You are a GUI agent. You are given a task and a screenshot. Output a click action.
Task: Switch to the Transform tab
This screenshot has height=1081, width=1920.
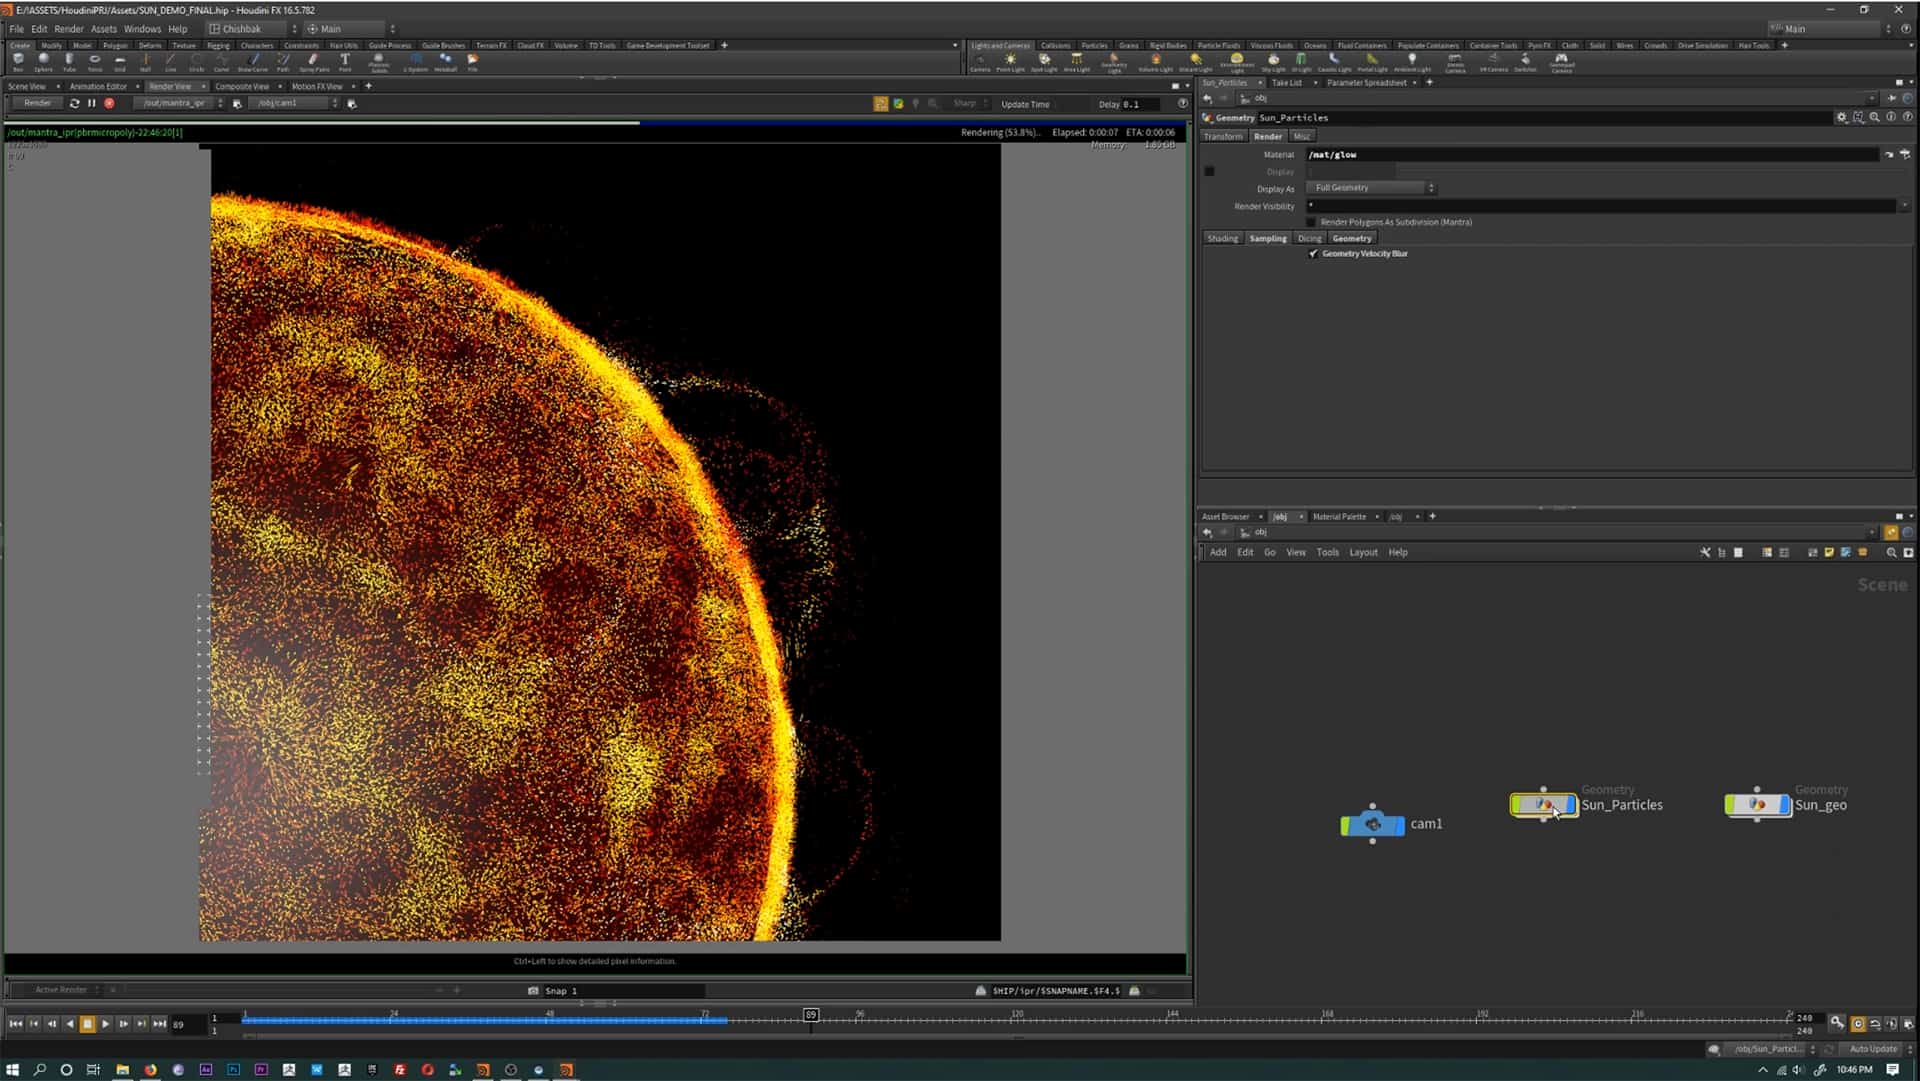tap(1223, 136)
